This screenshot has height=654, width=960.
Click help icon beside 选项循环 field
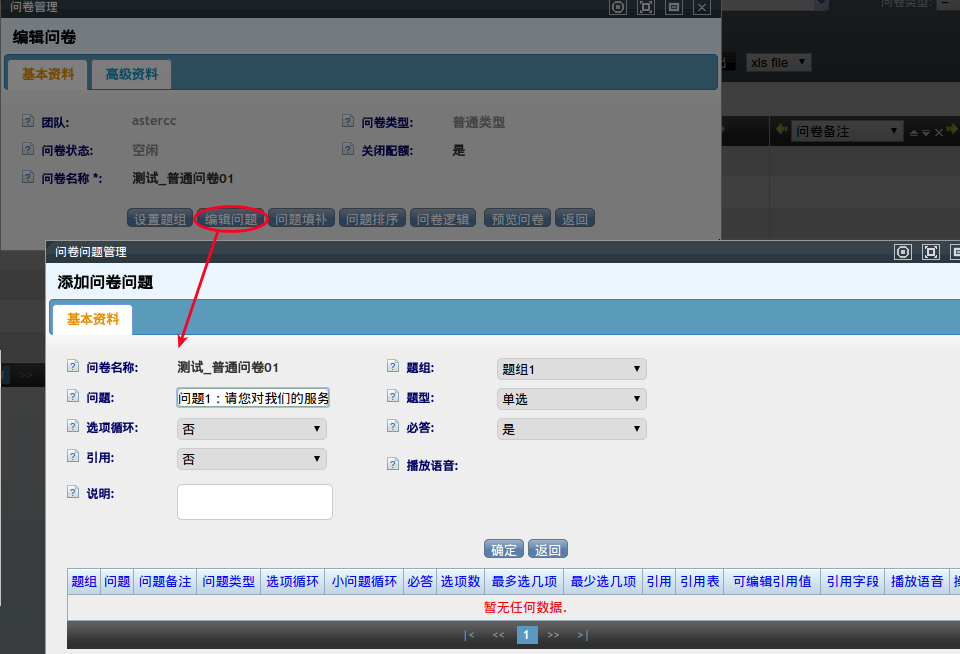tap(72, 427)
